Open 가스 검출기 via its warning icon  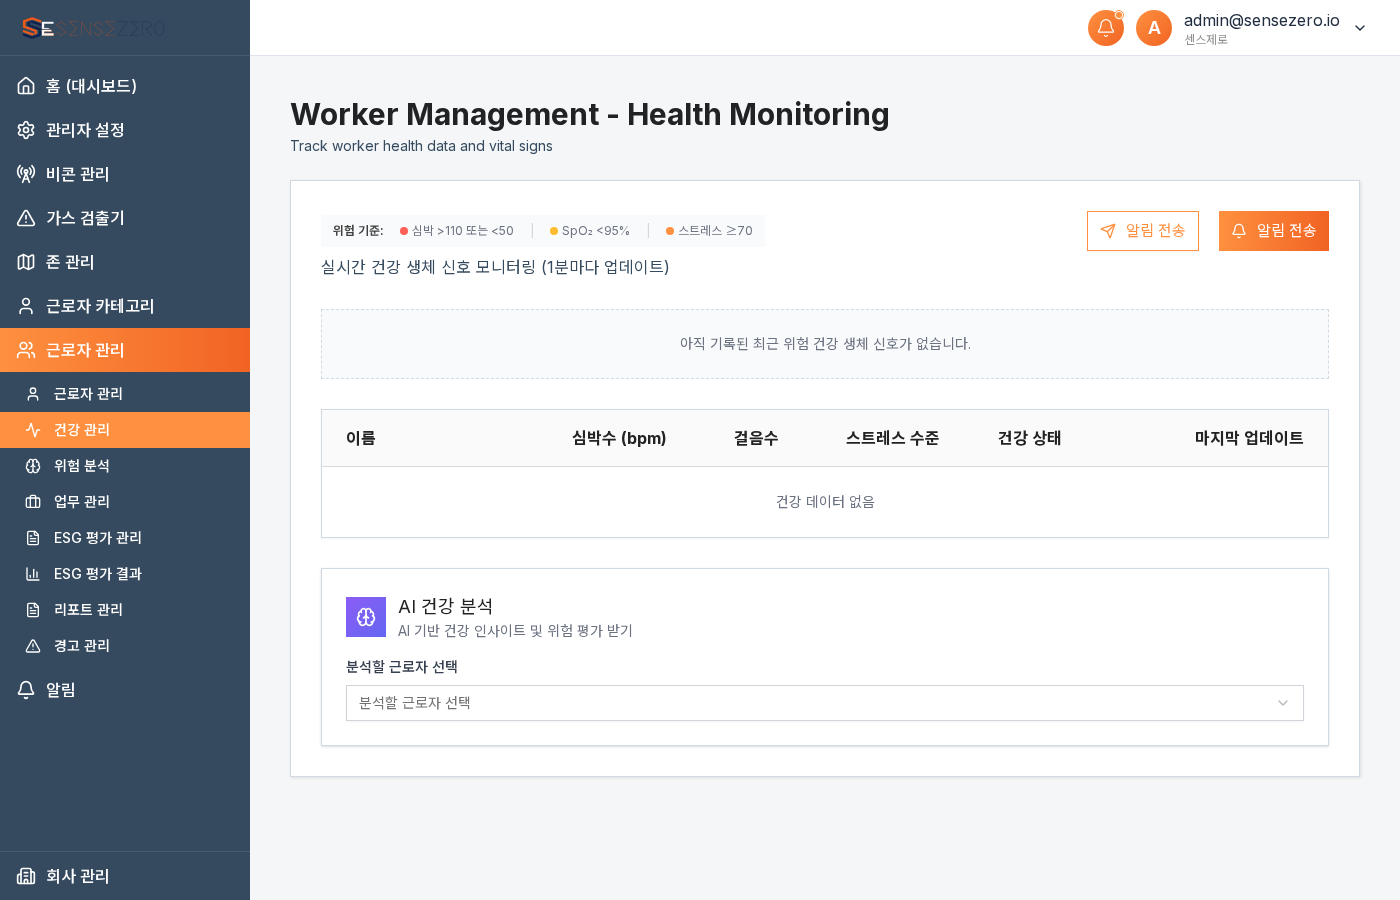coord(25,218)
